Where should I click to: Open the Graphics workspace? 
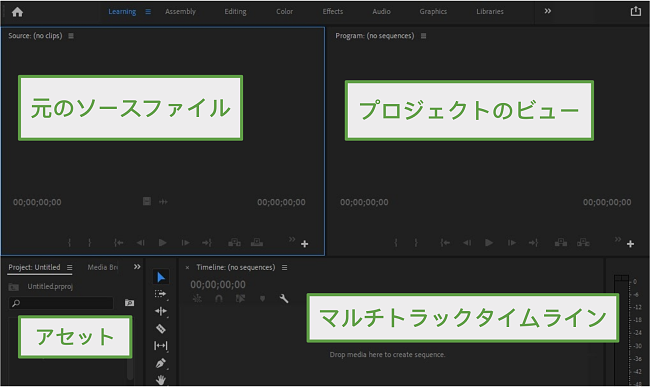pos(433,12)
